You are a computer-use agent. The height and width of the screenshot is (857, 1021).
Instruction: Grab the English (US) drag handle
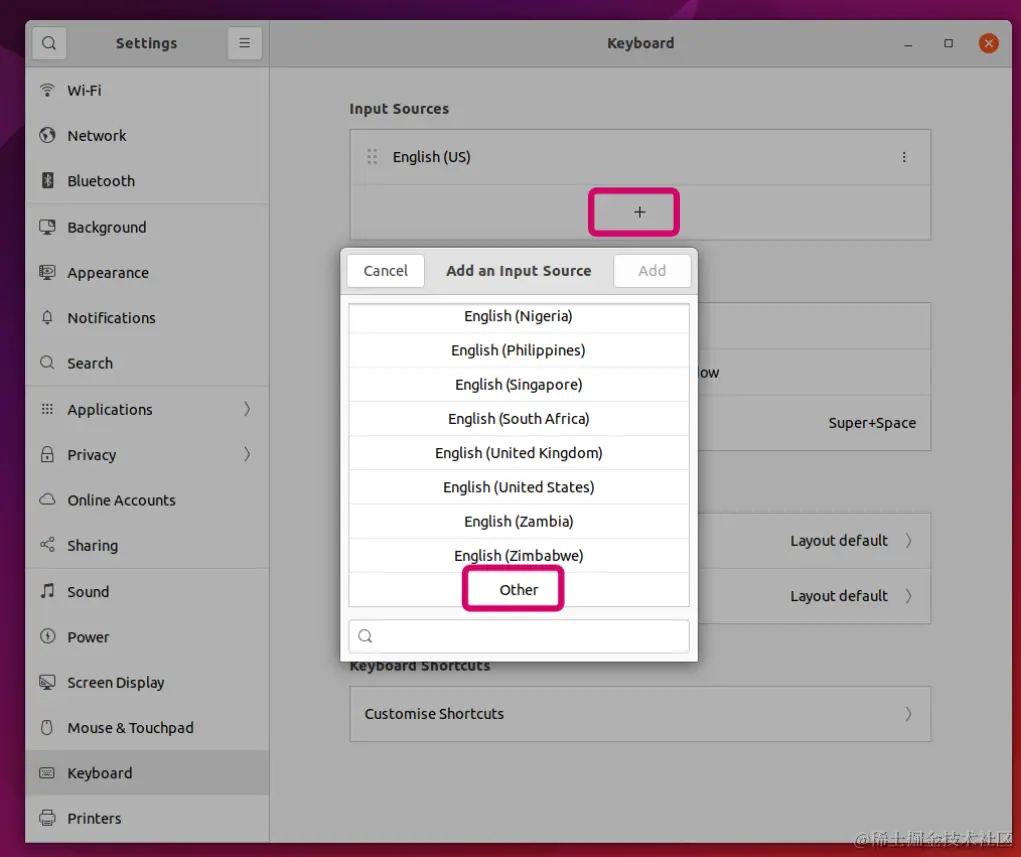pyautogui.click(x=372, y=157)
